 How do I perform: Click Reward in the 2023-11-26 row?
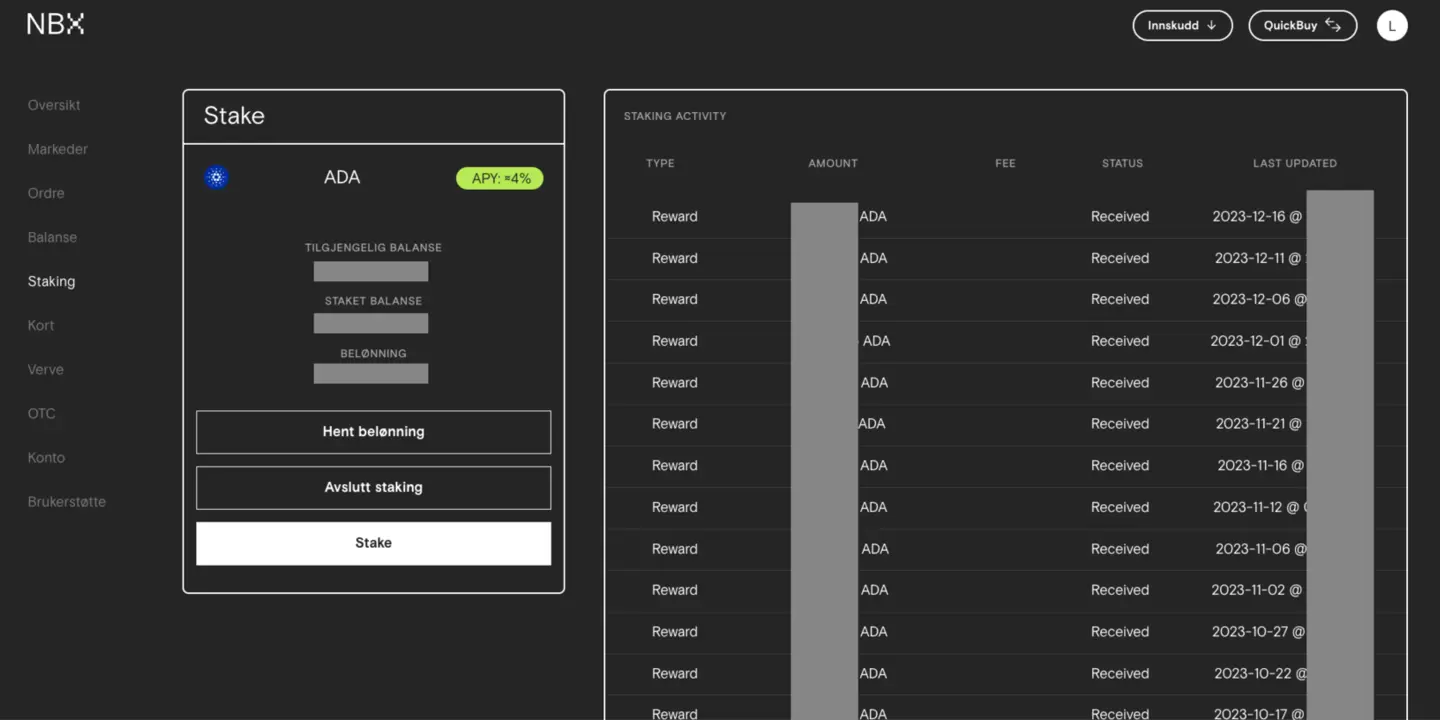675,383
